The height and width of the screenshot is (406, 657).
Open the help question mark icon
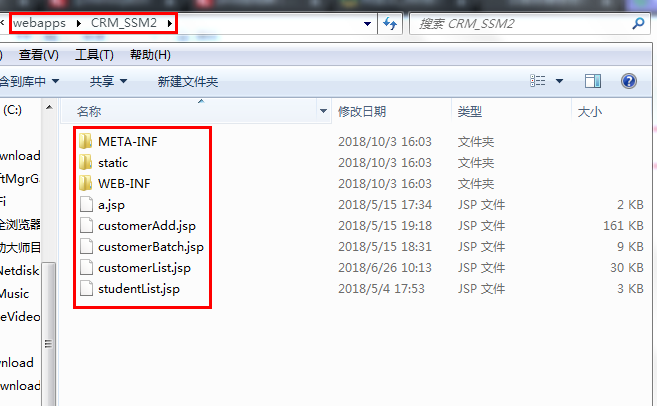(629, 81)
